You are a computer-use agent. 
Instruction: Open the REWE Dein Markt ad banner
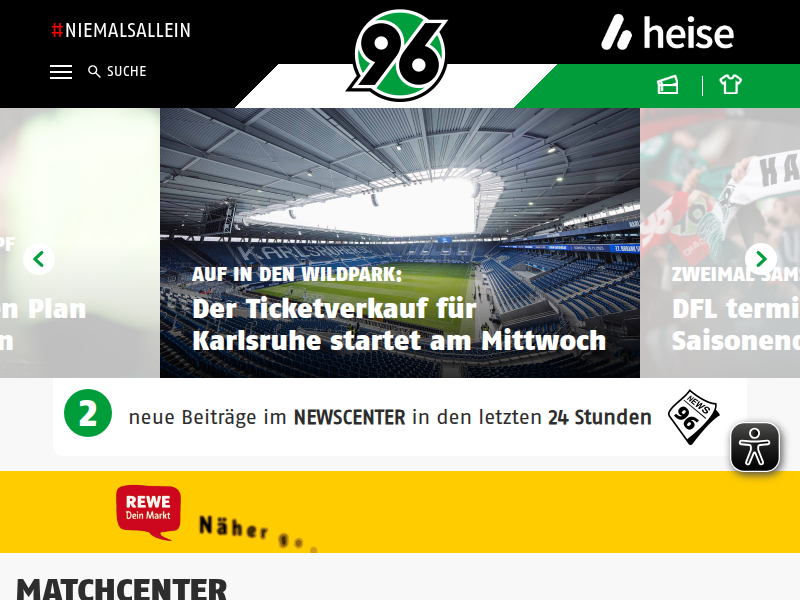(x=400, y=512)
